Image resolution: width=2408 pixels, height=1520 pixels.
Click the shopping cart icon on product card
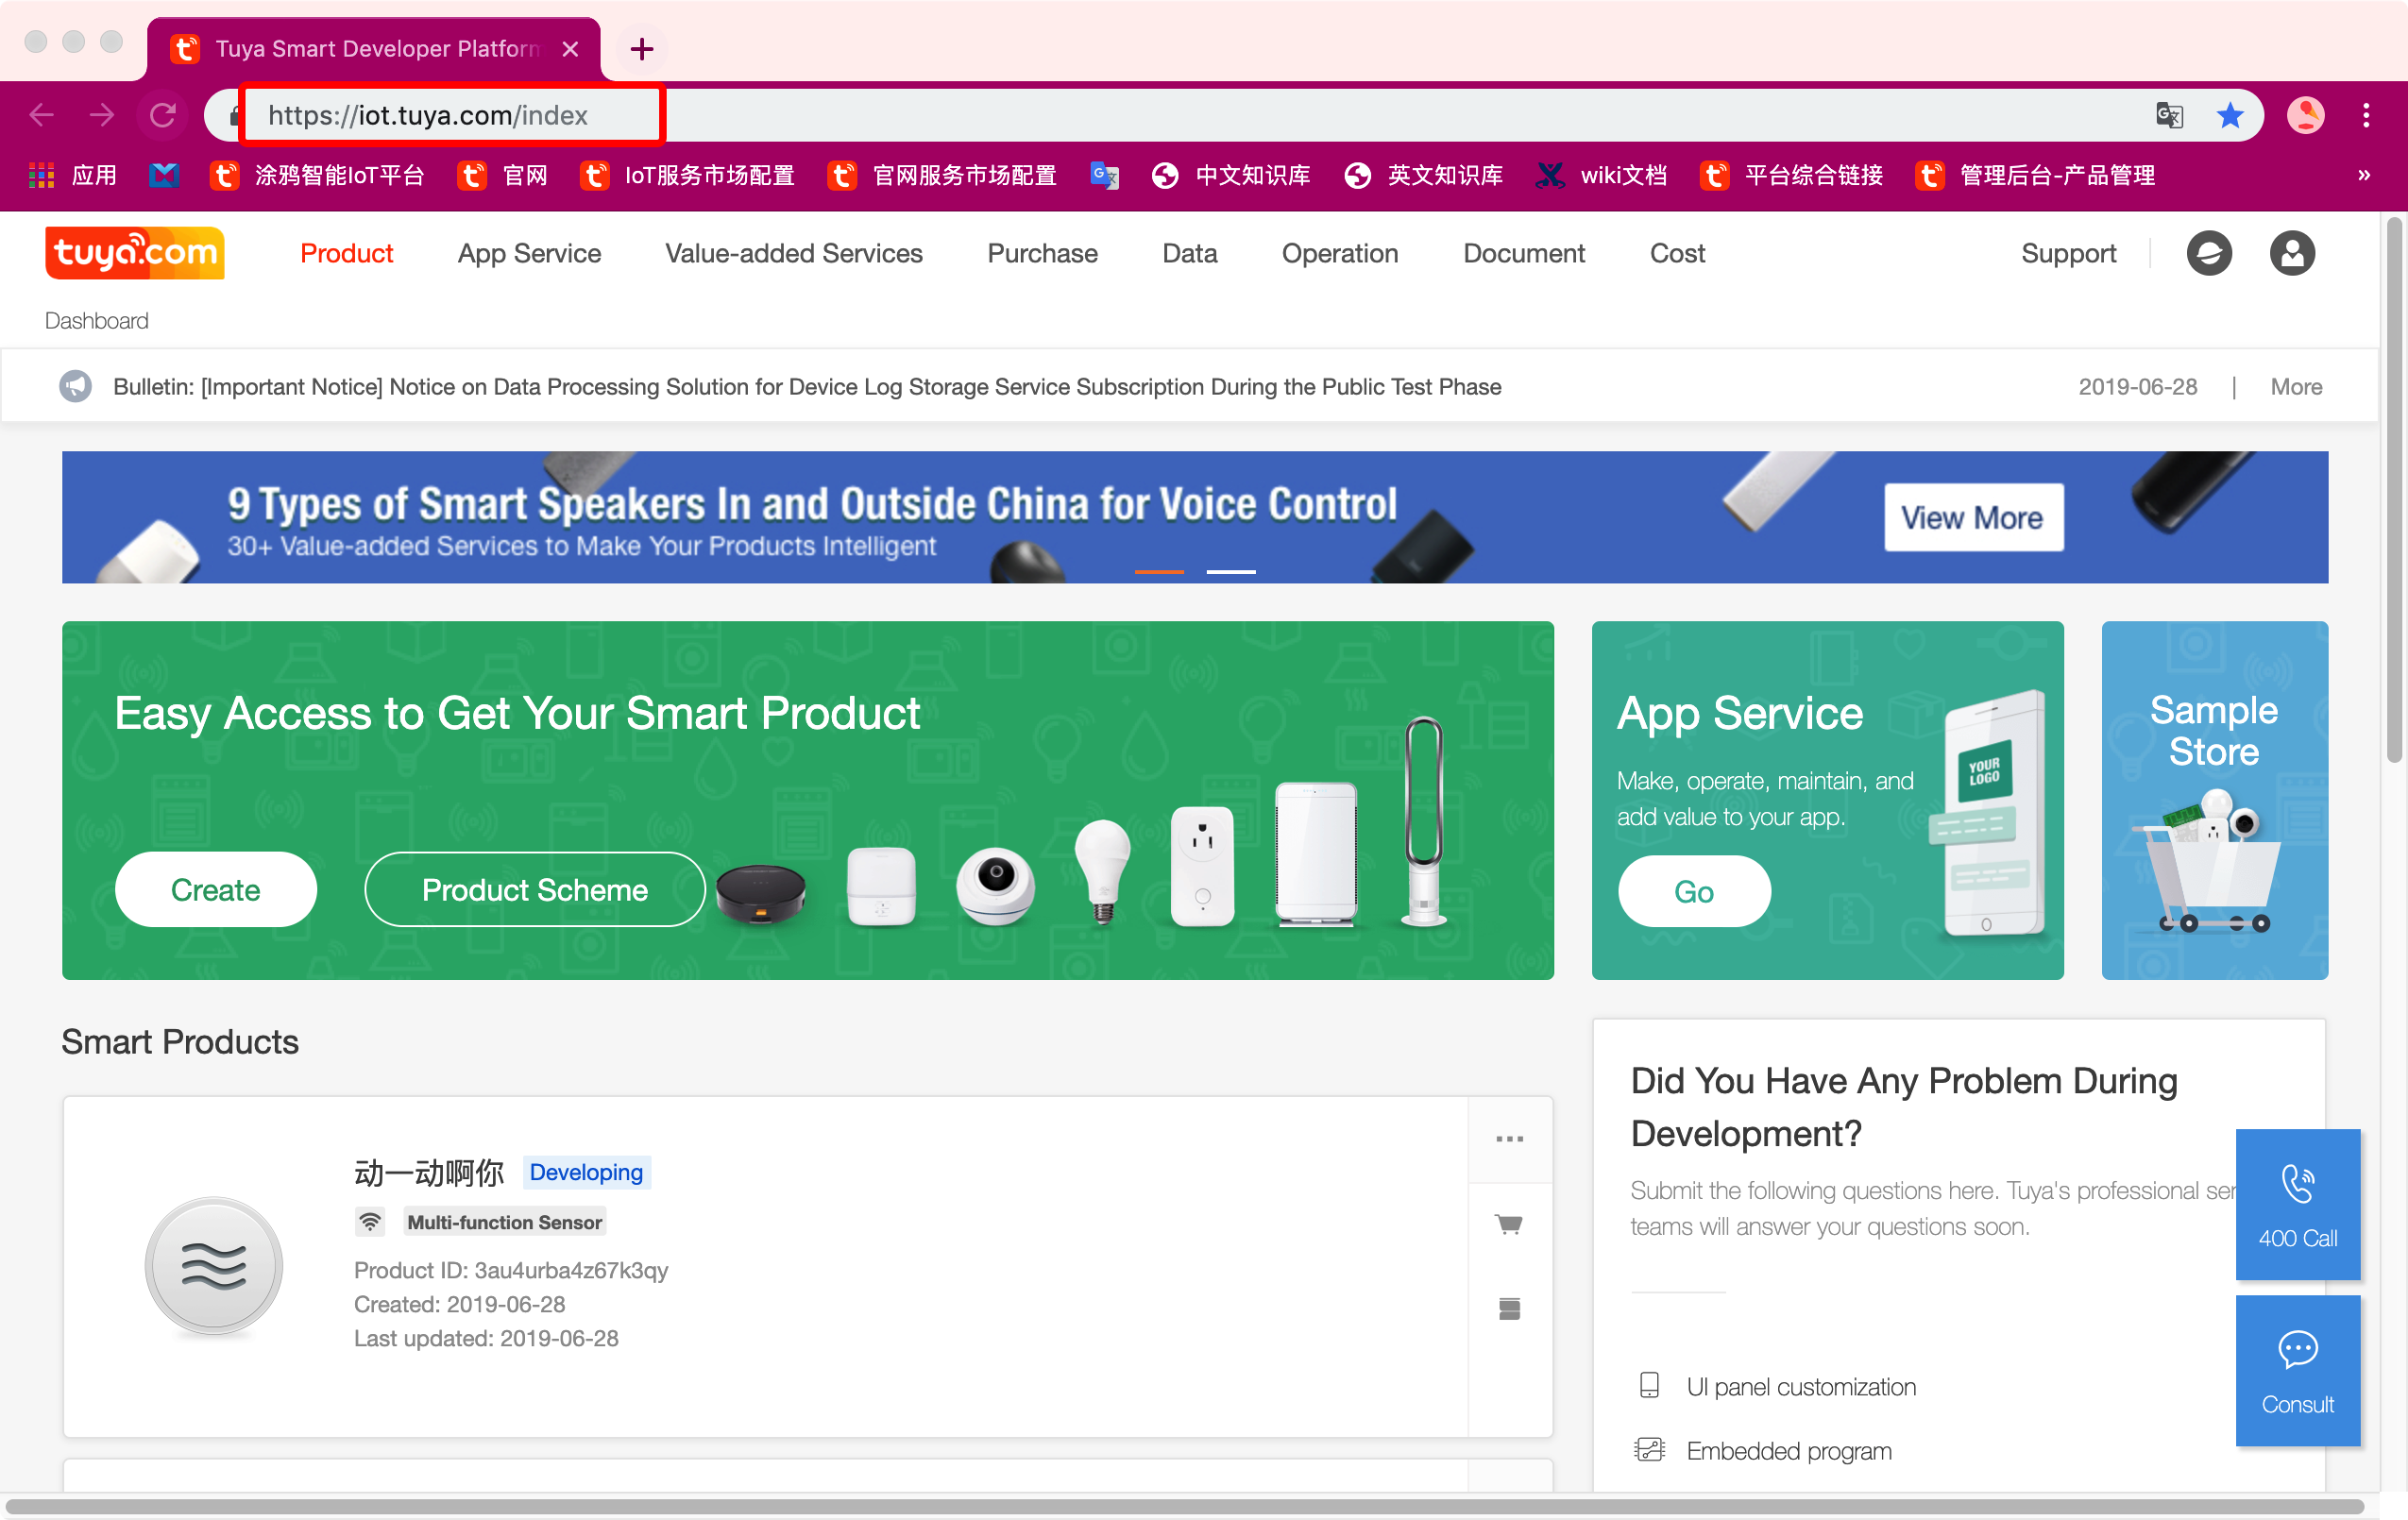point(1509,1224)
